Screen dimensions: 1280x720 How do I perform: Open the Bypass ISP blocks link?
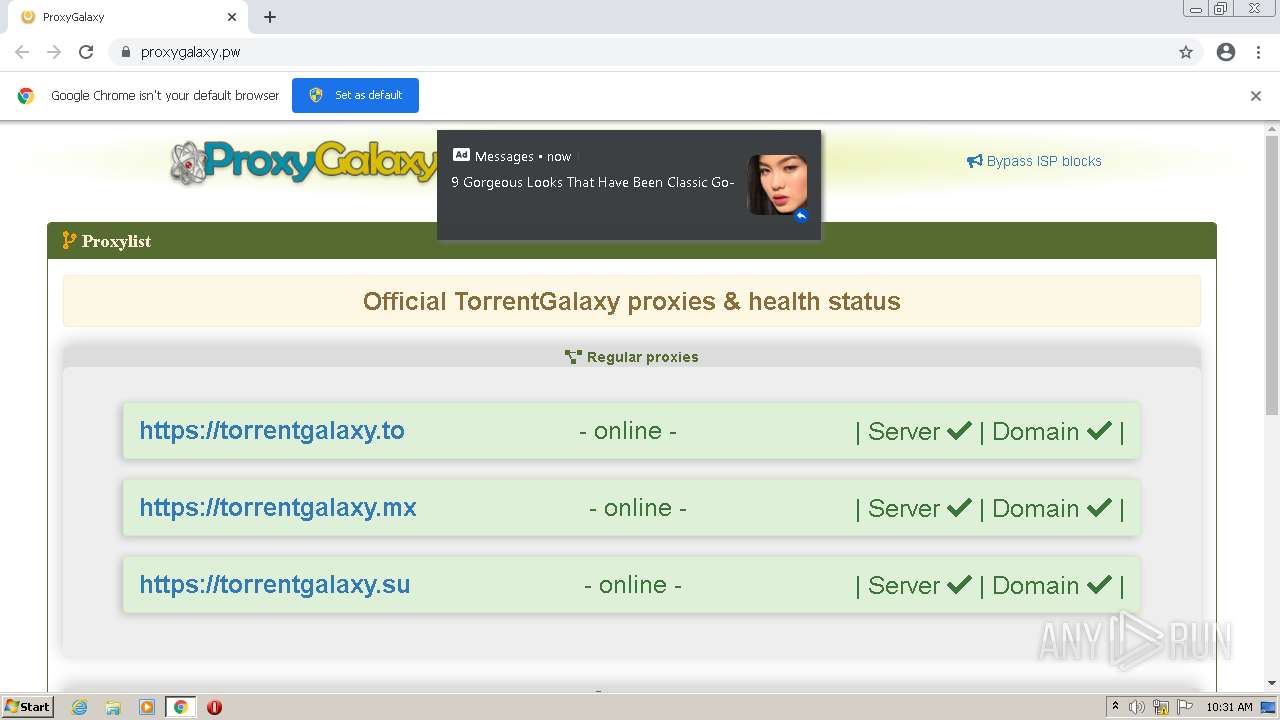point(1044,161)
